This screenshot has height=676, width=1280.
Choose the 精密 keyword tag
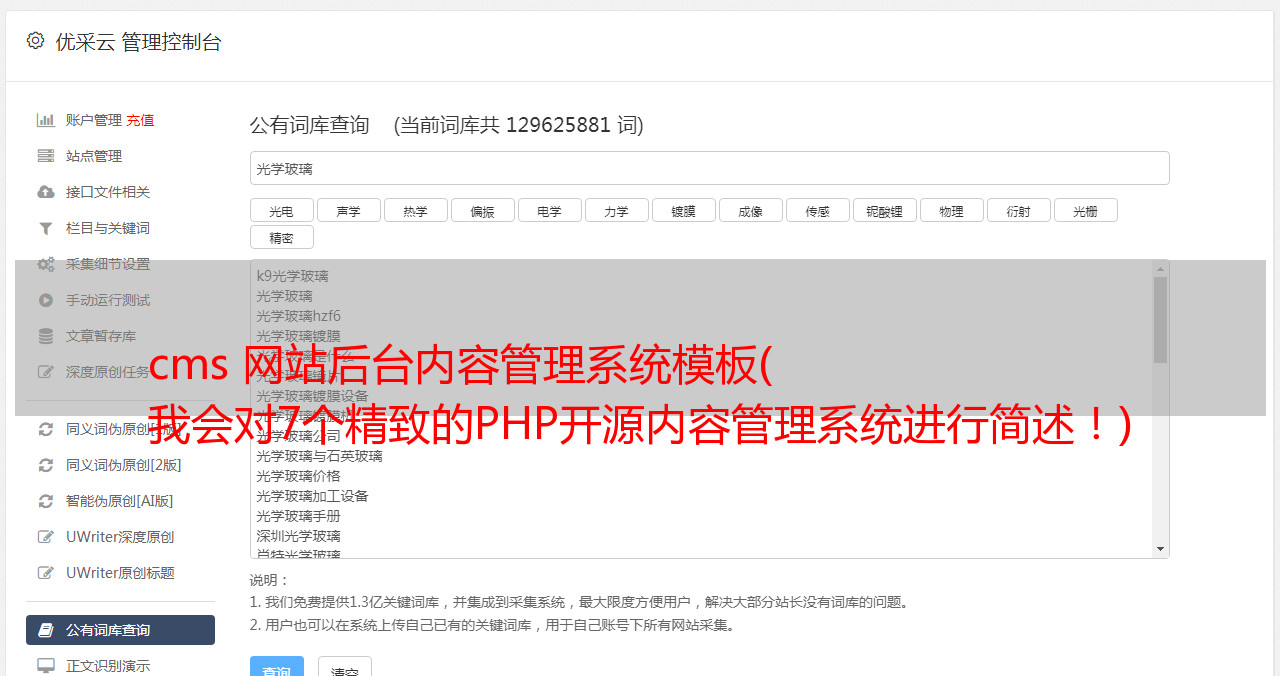tap(282, 237)
